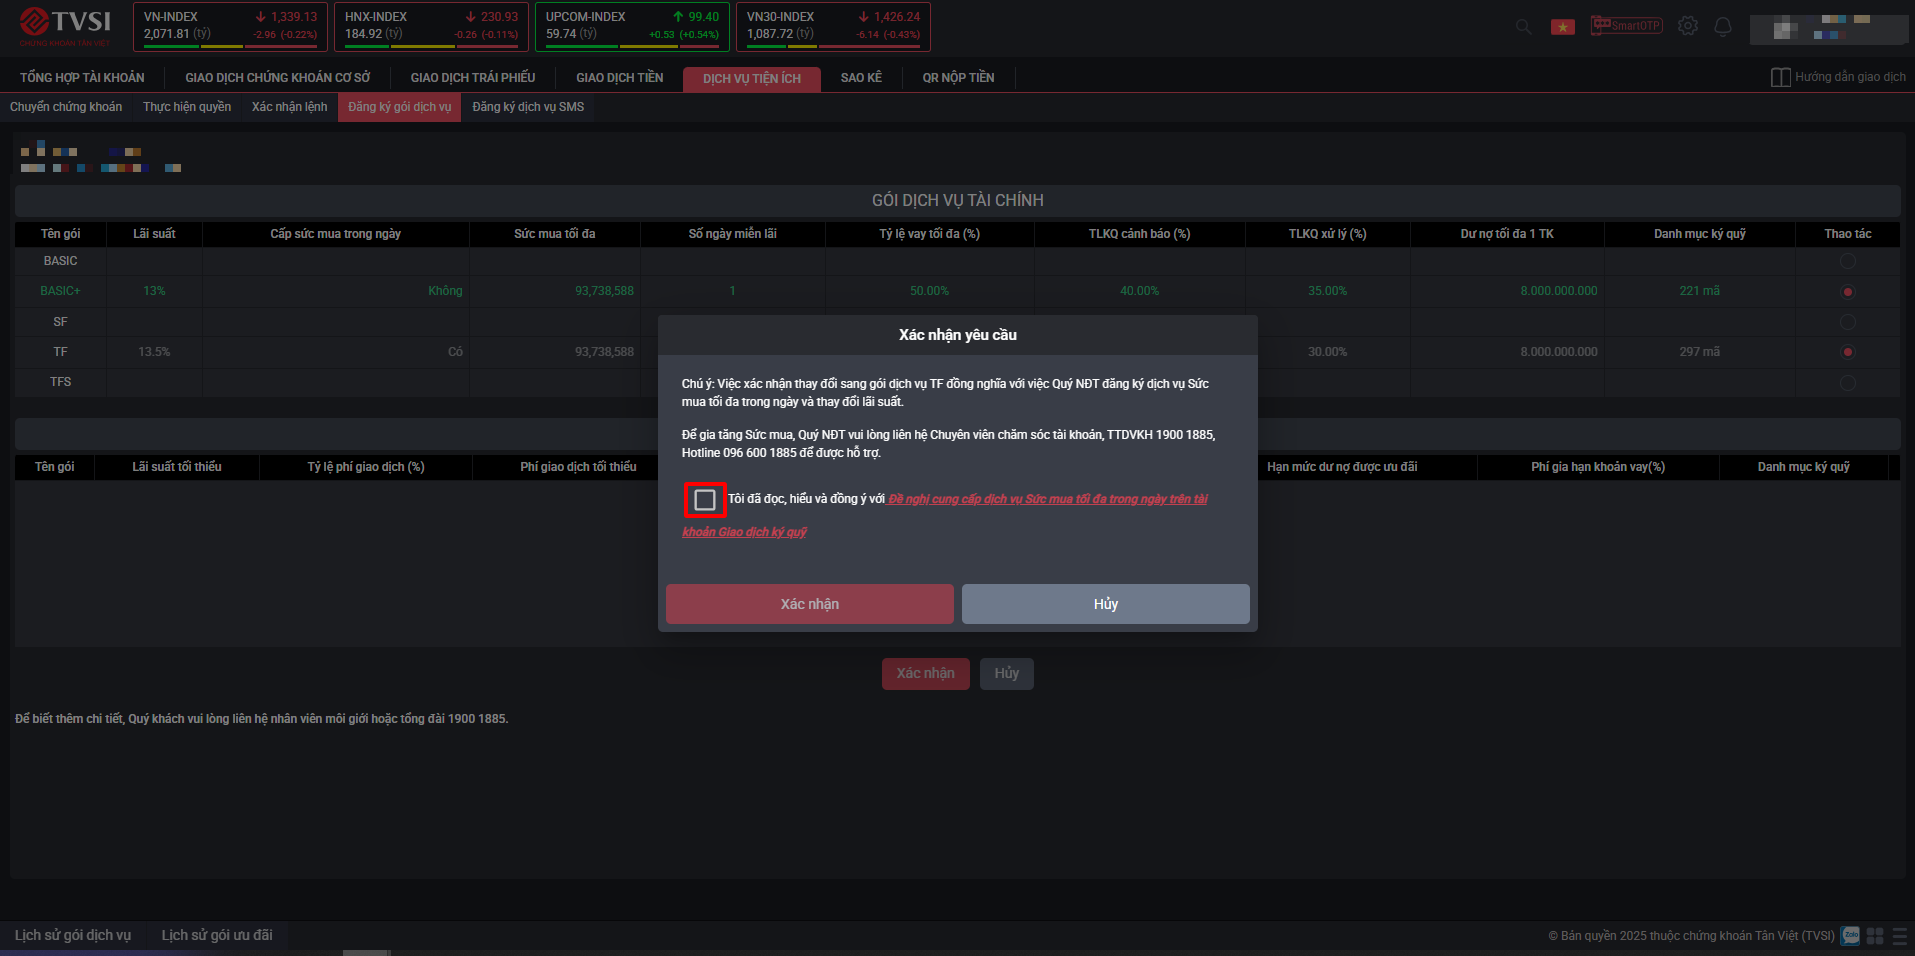Viewport: 1915px width, 956px height.
Task: Open the Zalo chat icon
Action: [1851, 936]
